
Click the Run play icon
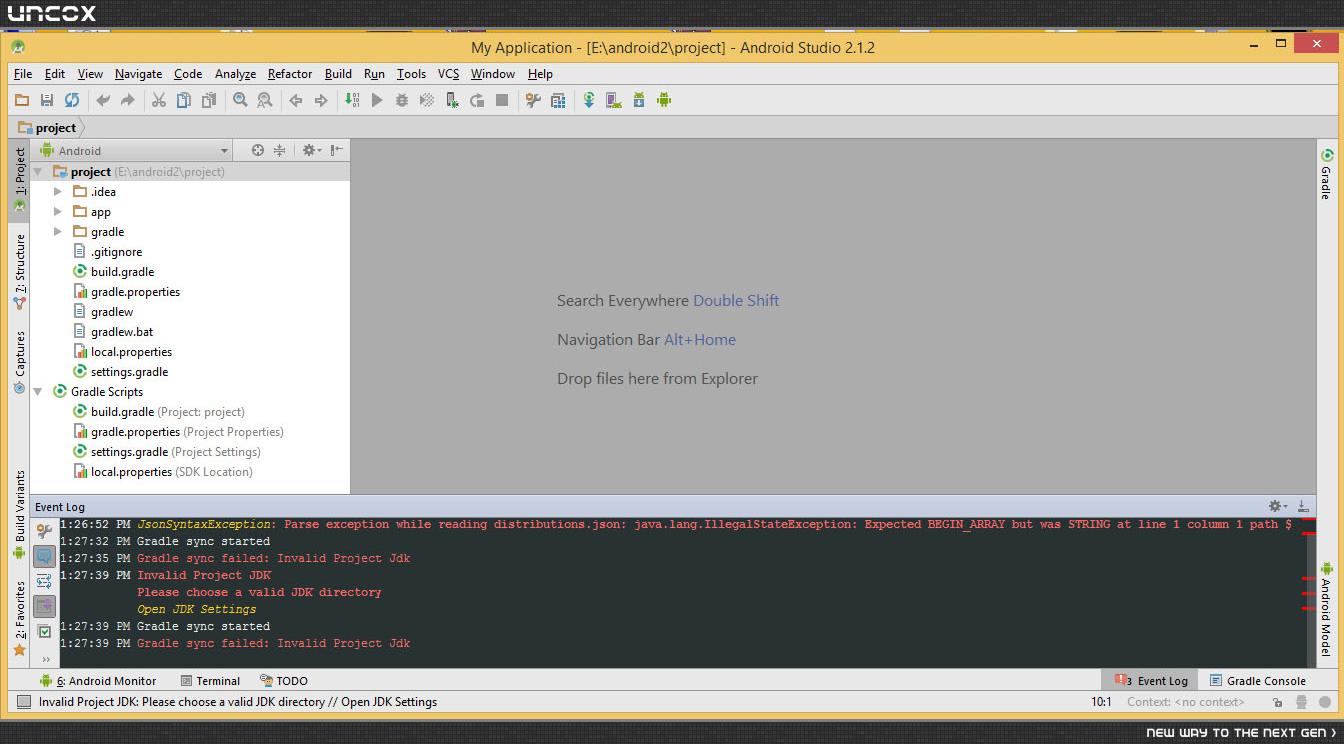[x=377, y=100]
